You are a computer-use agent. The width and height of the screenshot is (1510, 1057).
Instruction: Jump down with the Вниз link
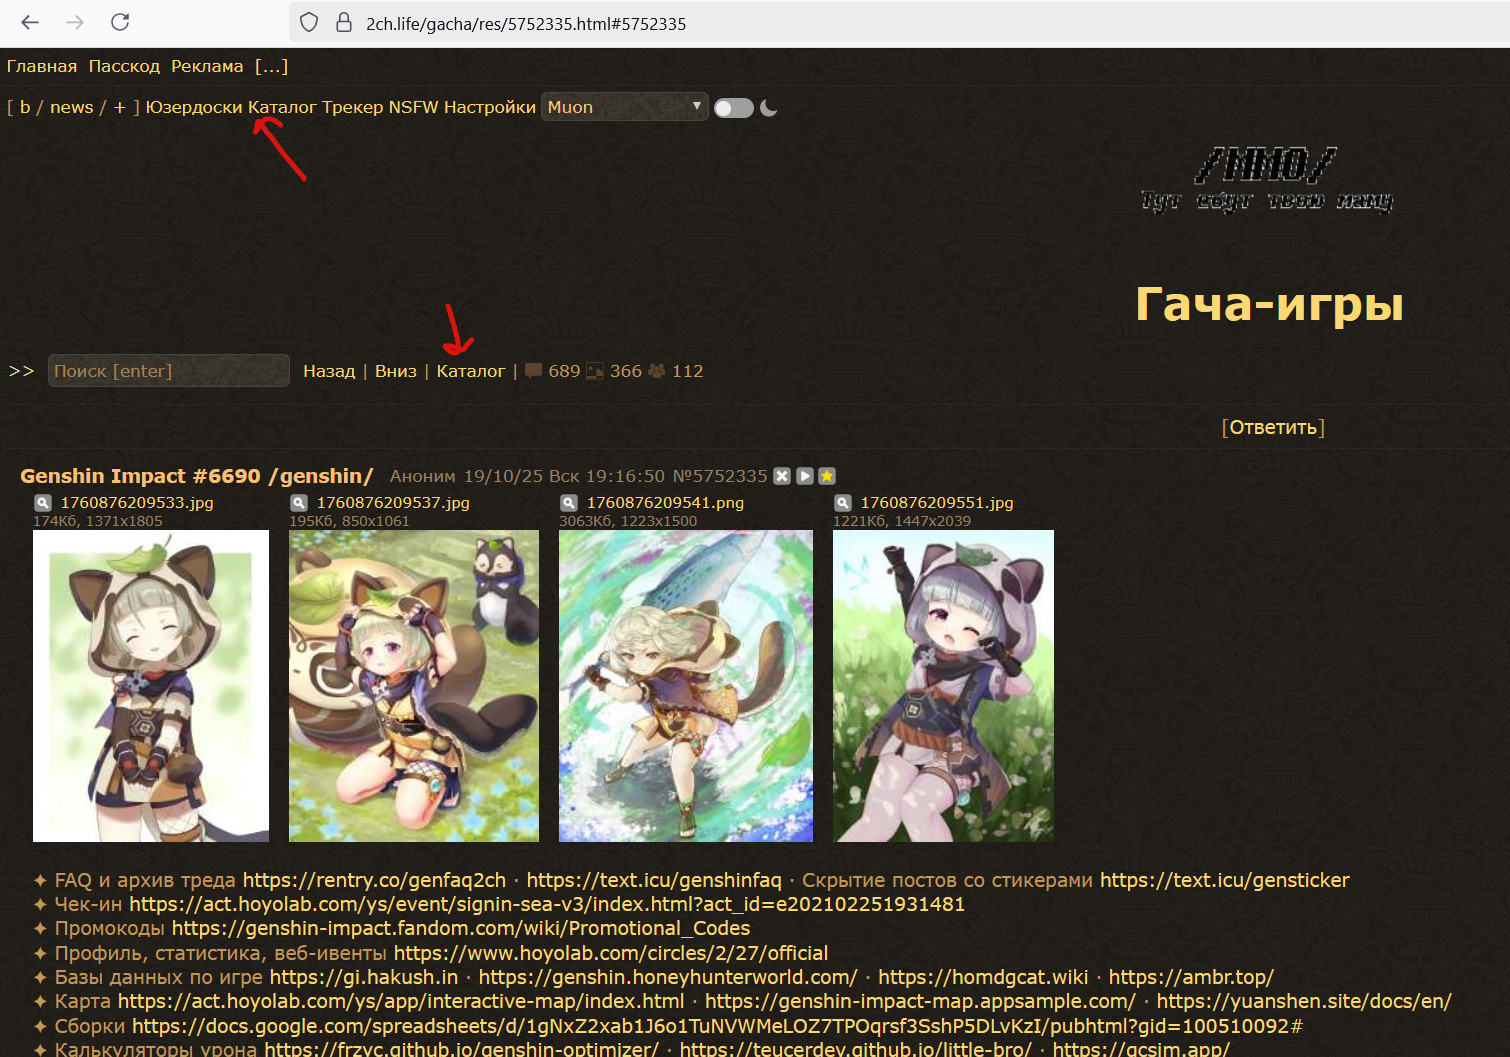tap(396, 371)
